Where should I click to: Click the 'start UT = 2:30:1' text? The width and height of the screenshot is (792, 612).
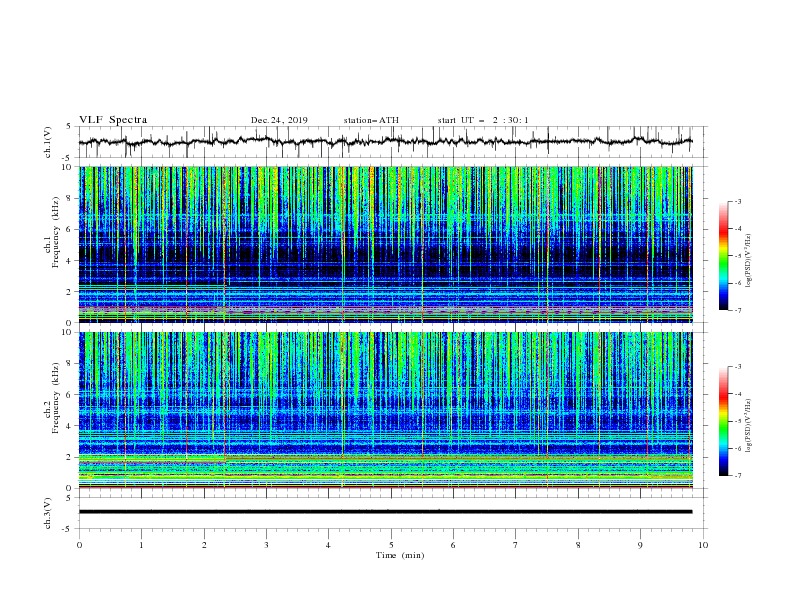click(x=483, y=120)
